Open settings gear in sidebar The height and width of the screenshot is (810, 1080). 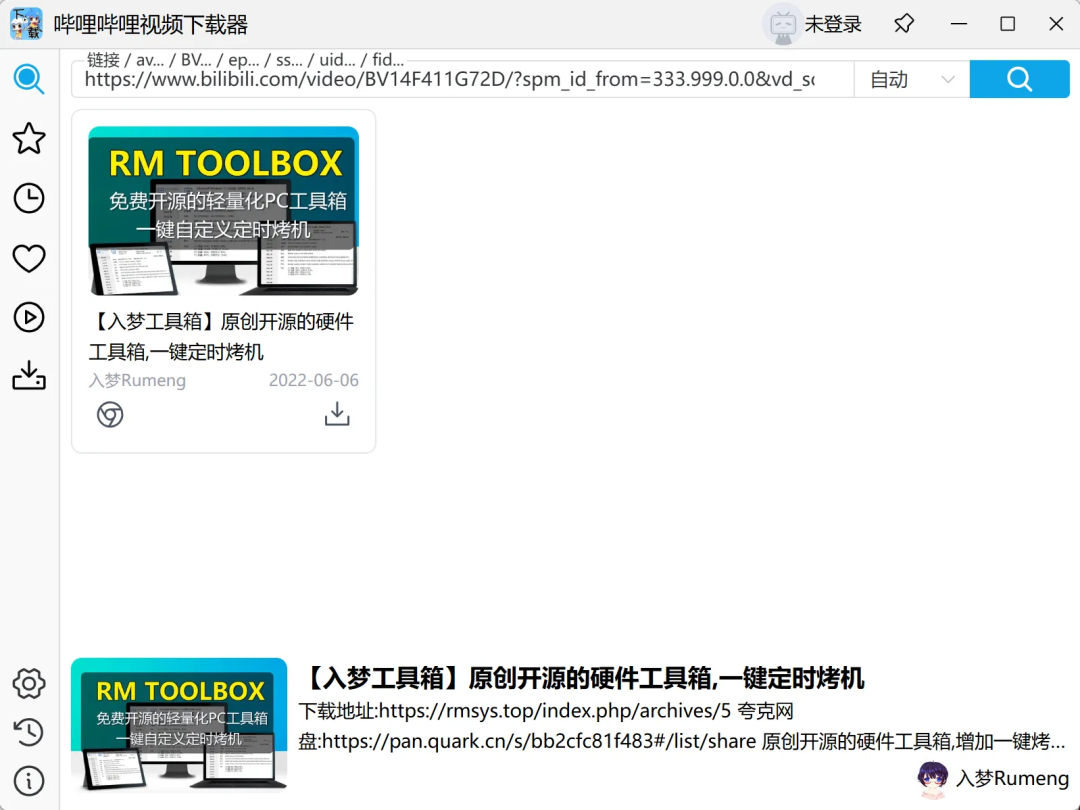29,684
